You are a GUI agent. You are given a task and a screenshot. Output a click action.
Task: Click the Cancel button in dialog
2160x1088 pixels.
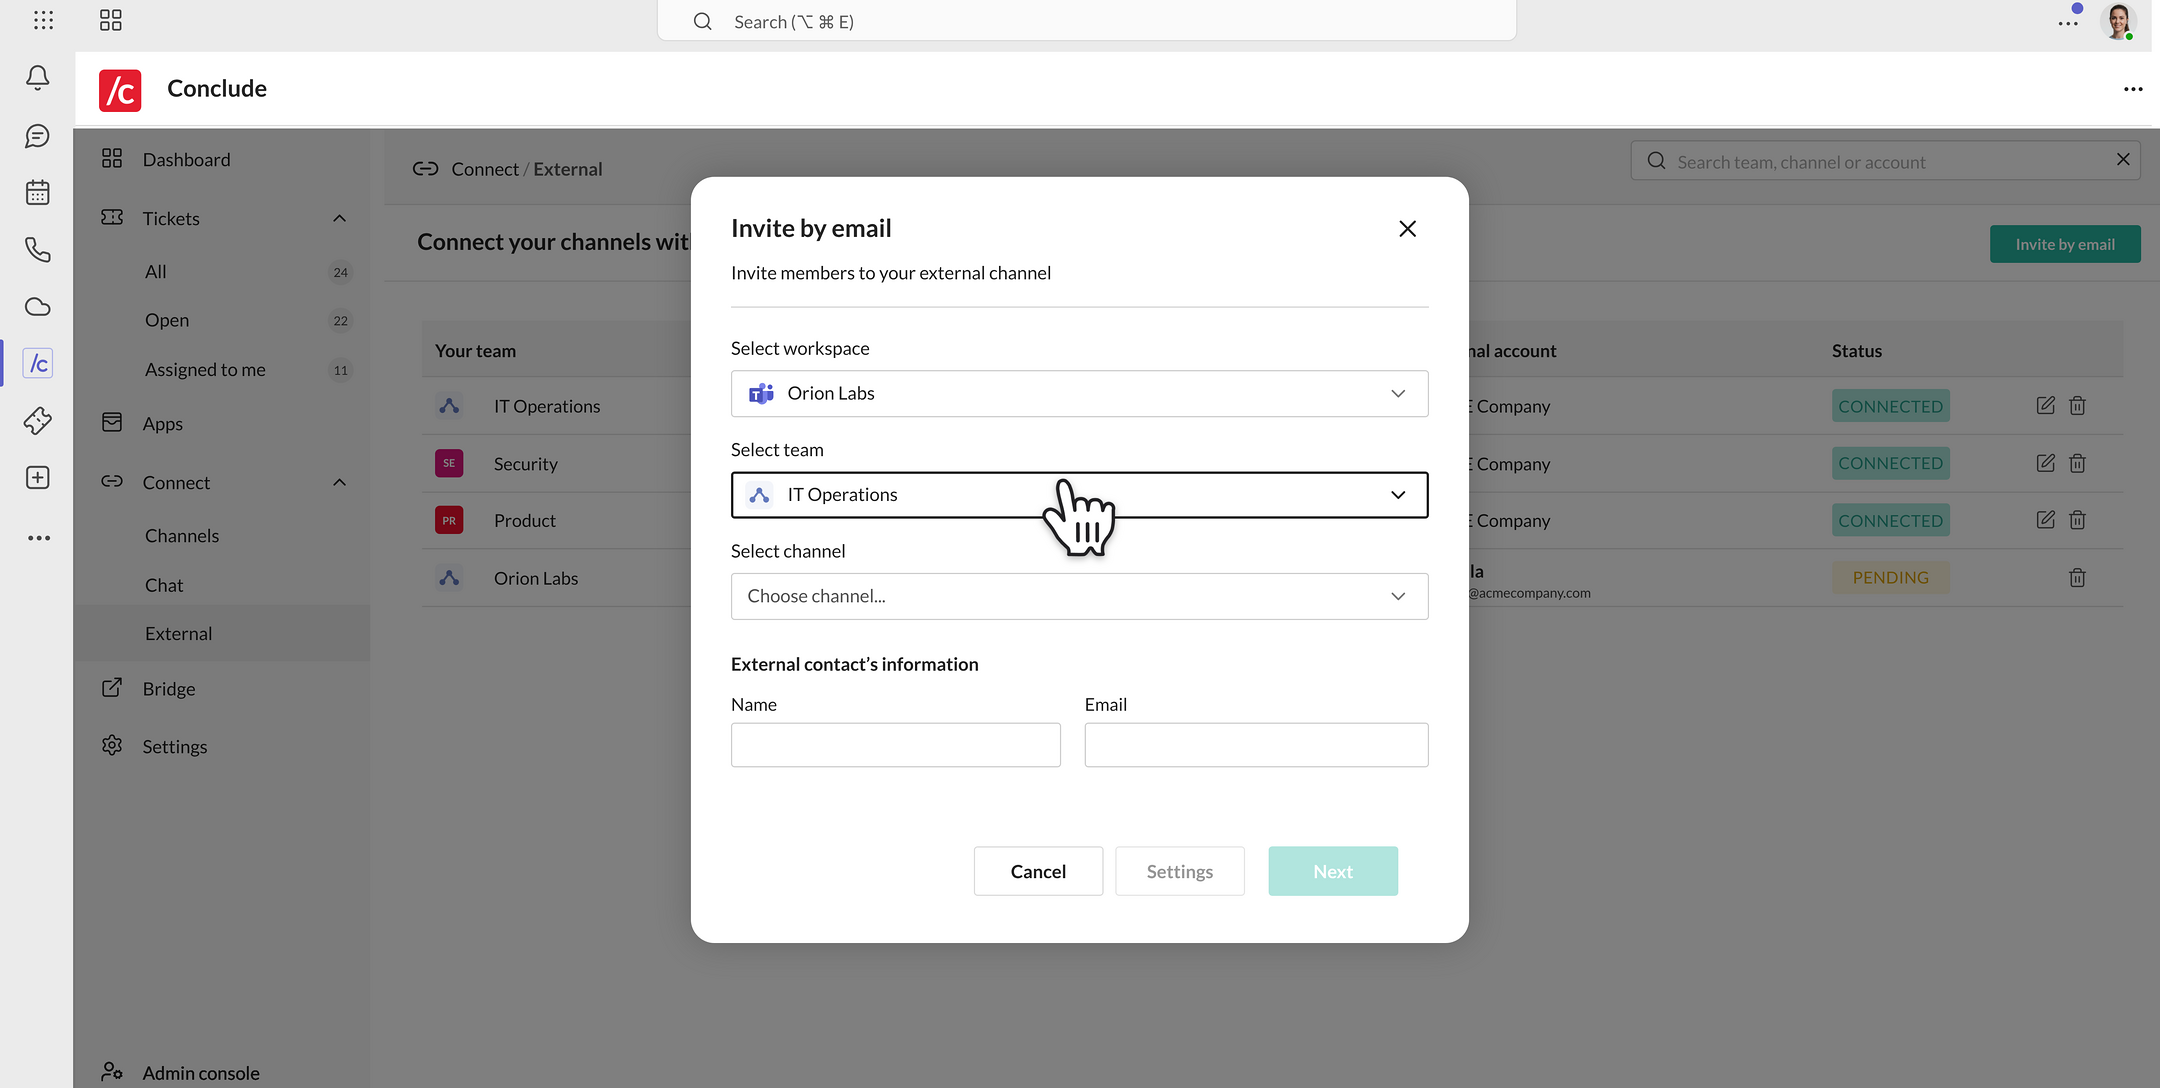pyautogui.click(x=1038, y=871)
